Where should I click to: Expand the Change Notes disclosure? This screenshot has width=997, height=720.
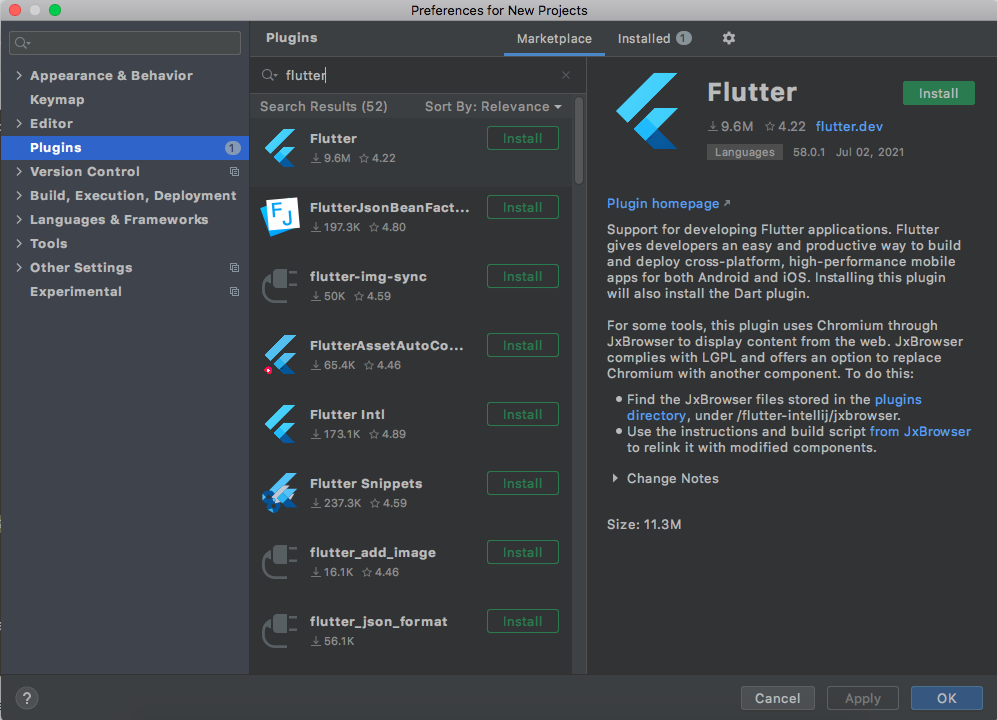click(615, 478)
